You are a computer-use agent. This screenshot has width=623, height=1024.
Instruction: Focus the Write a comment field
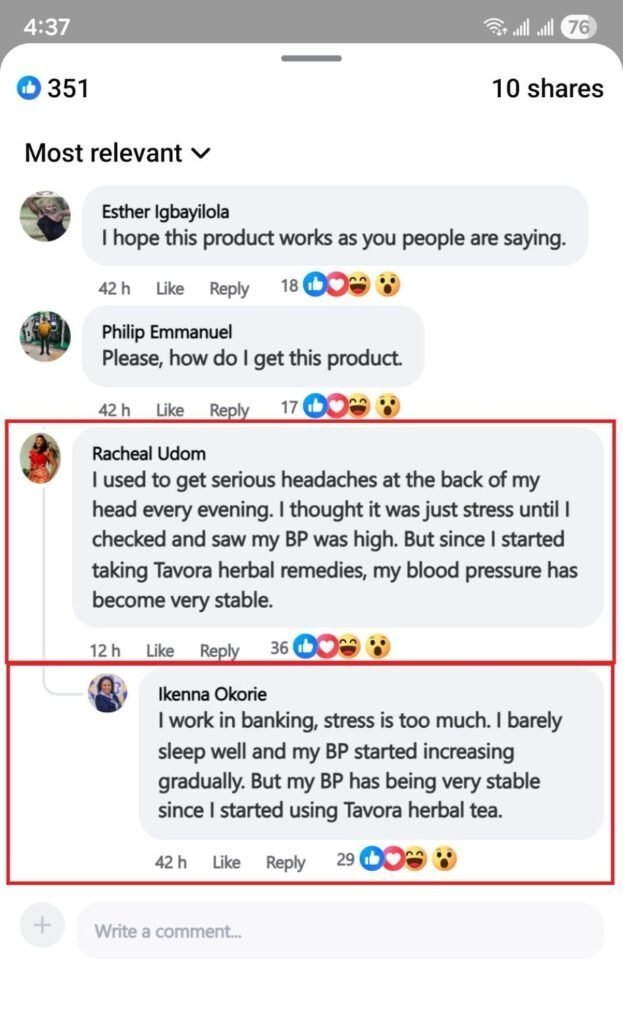pos(340,931)
